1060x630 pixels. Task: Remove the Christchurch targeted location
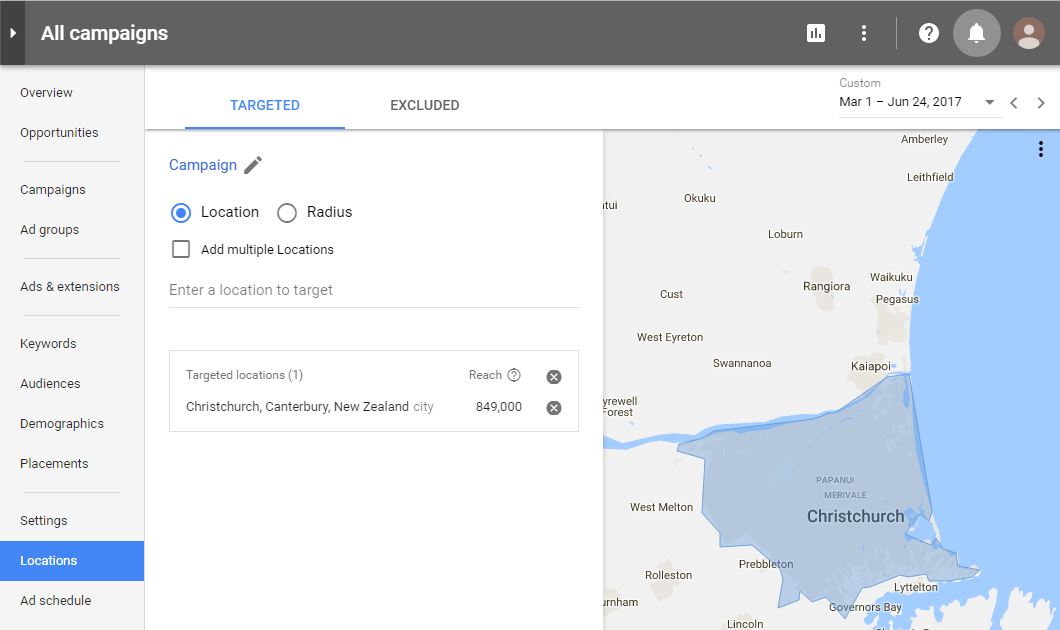click(553, 407)
